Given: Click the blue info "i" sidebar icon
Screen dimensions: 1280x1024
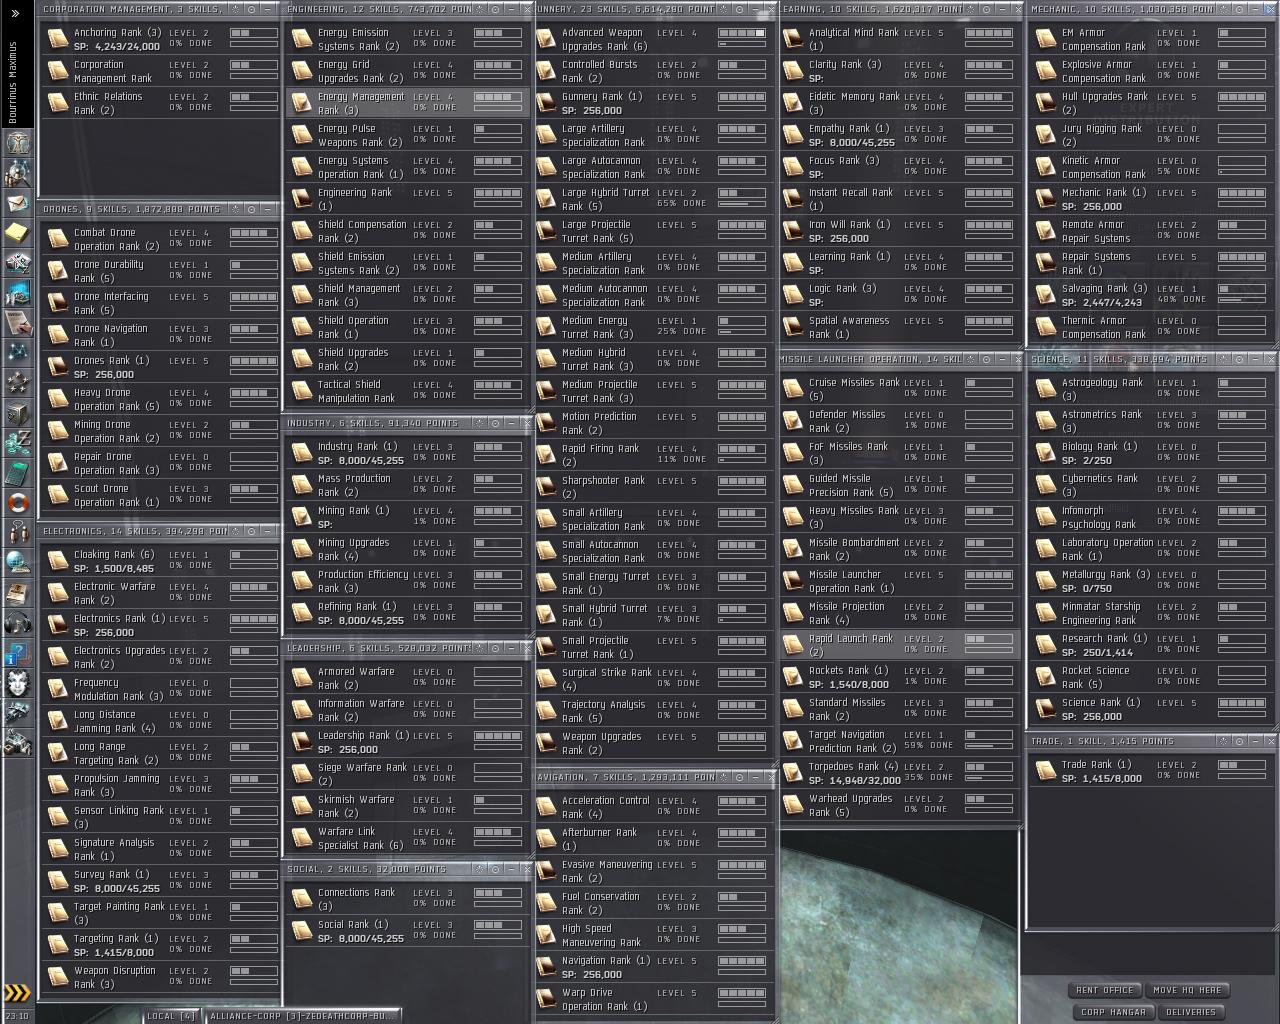Looking at the screenshot, I should [17, 655].
